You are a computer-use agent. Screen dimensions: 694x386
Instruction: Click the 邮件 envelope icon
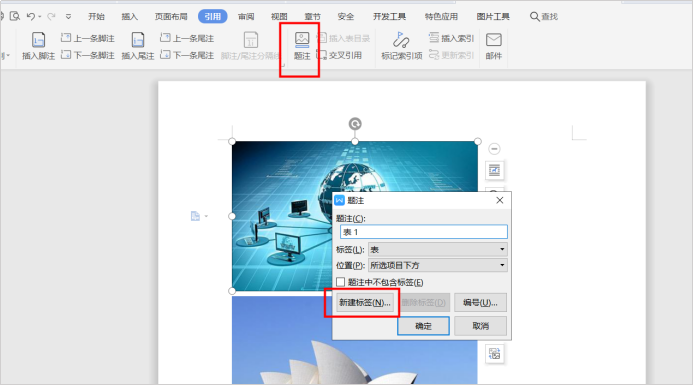[x=494, y=40]
